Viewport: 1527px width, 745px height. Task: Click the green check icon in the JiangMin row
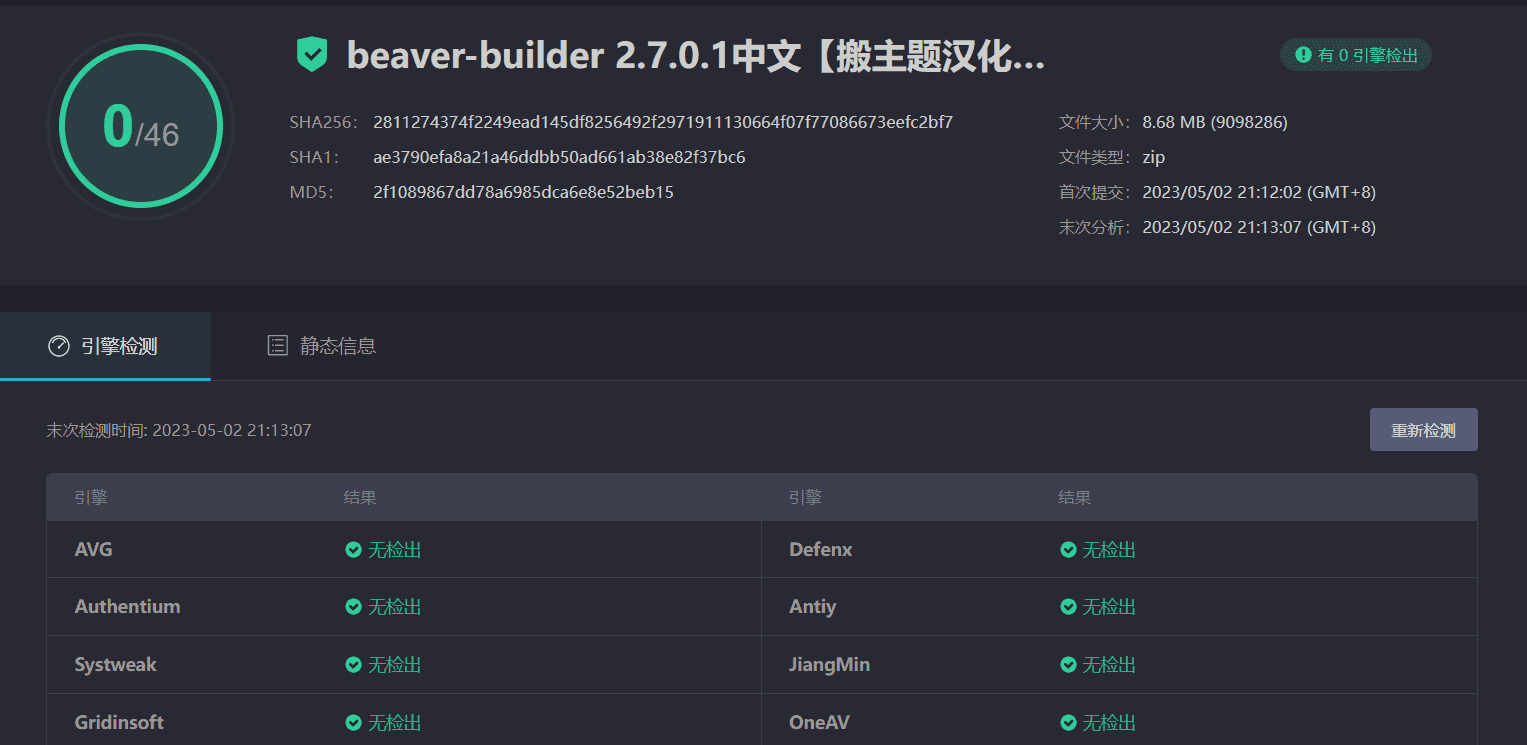tap(1068, 664)
